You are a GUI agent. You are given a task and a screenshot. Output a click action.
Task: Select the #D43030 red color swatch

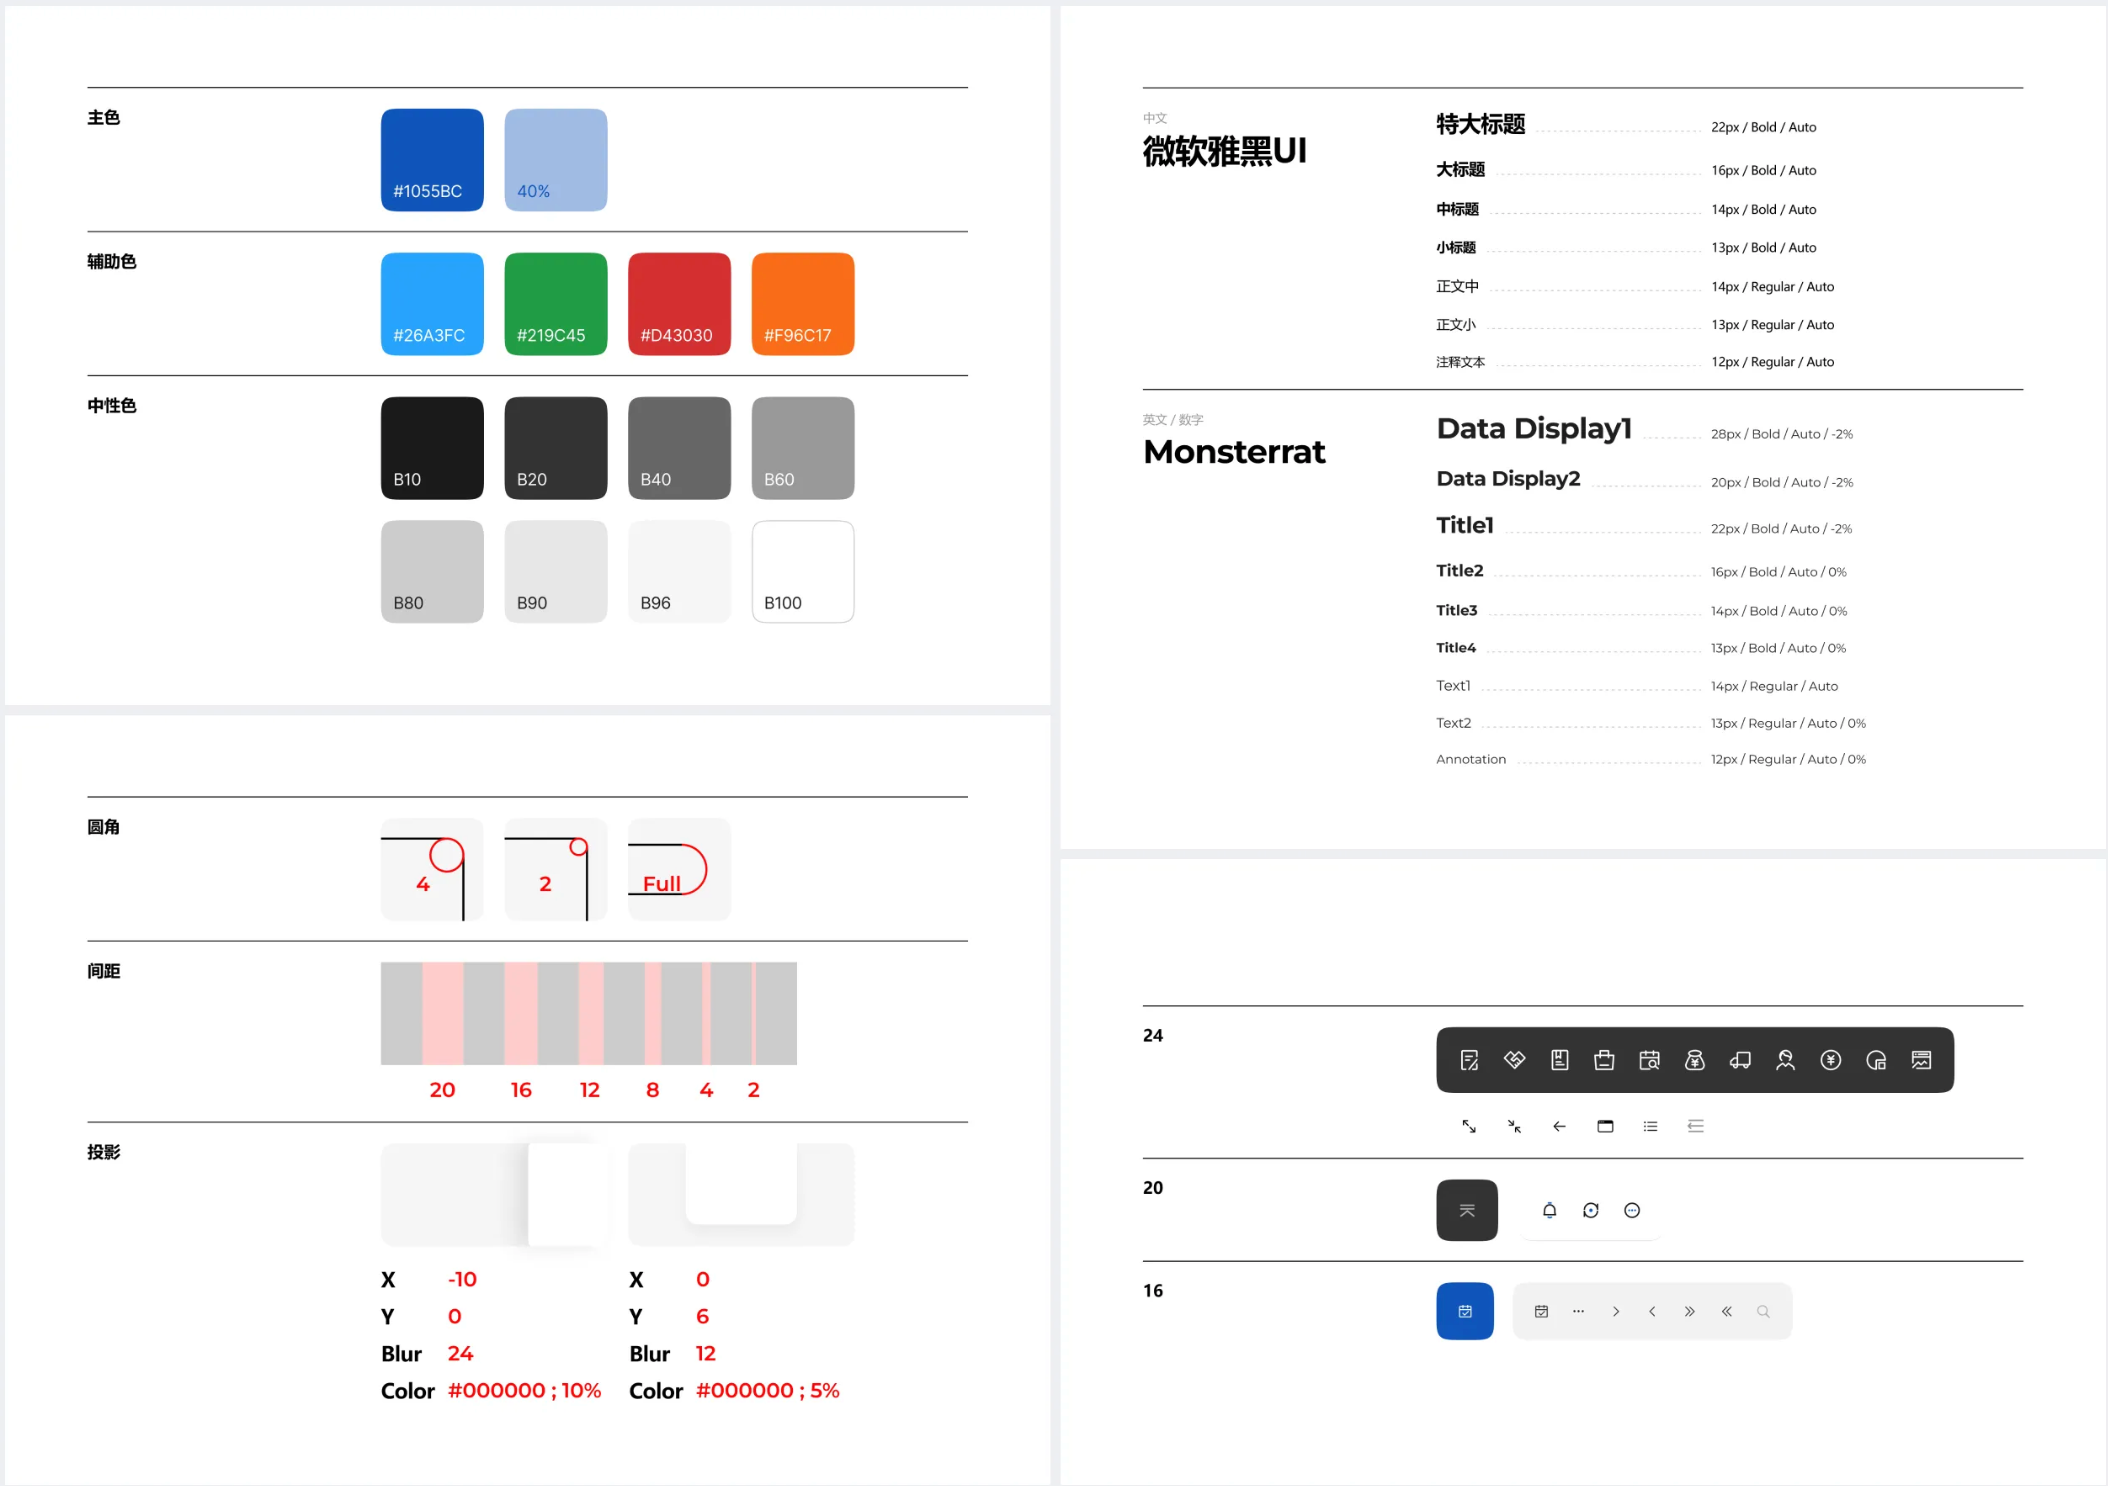[x=679, y=303]
